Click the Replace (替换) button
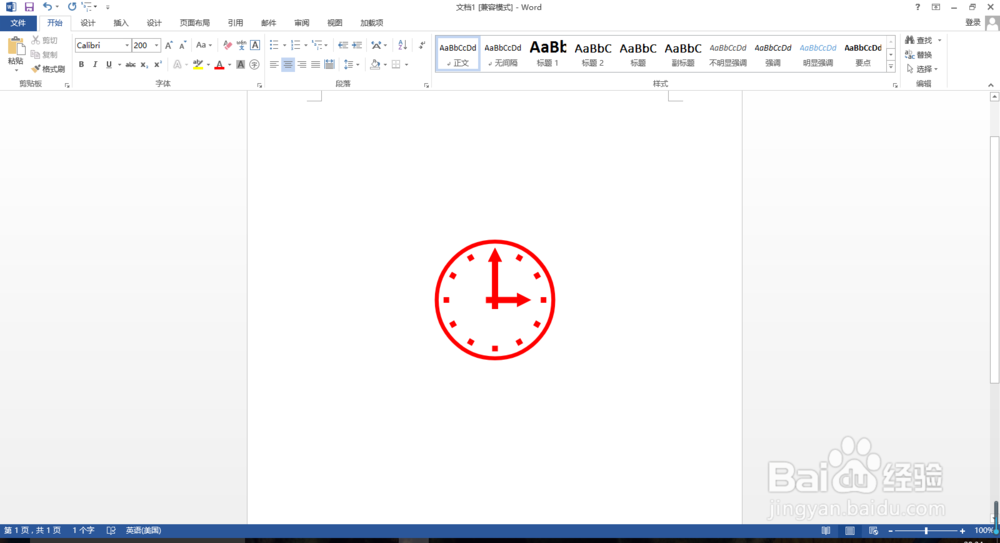Viewport: 1000px width, 543px height. click(x=919, y=54)
